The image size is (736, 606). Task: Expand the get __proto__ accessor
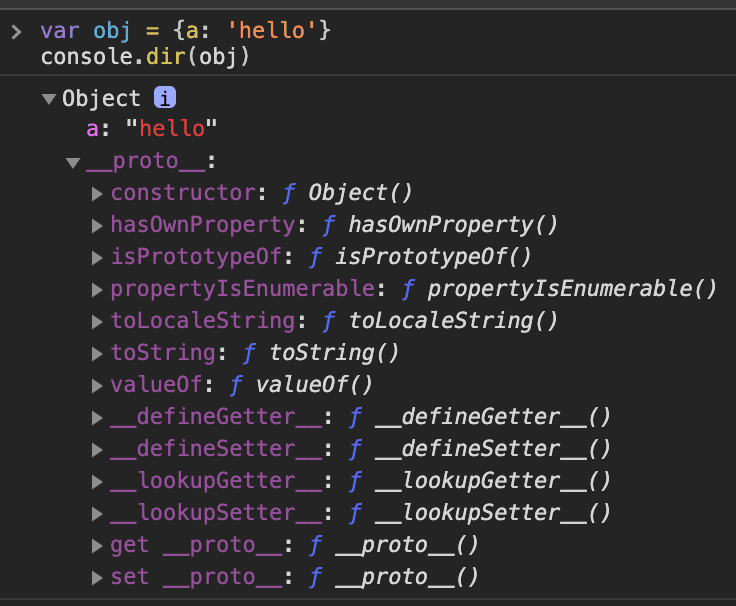tap(97, 545)
